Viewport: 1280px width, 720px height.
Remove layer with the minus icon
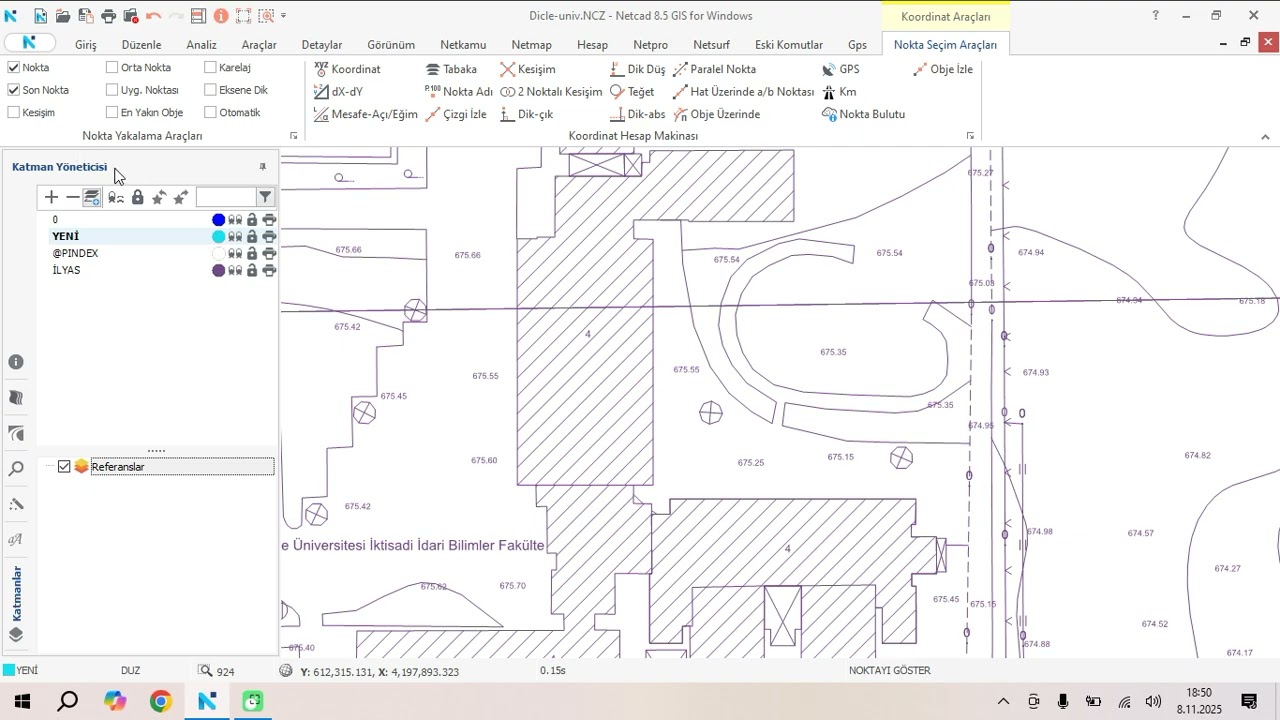click(x=72, y=197)
